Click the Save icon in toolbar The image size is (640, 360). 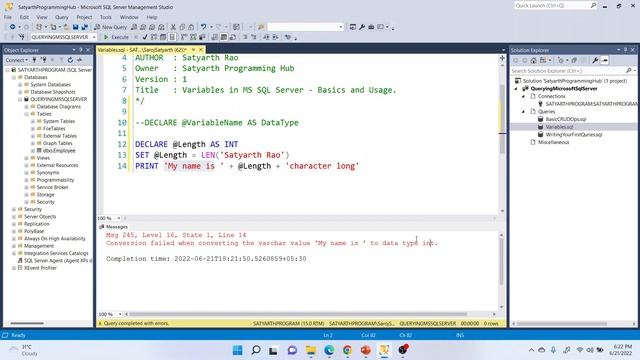[76, 27]
